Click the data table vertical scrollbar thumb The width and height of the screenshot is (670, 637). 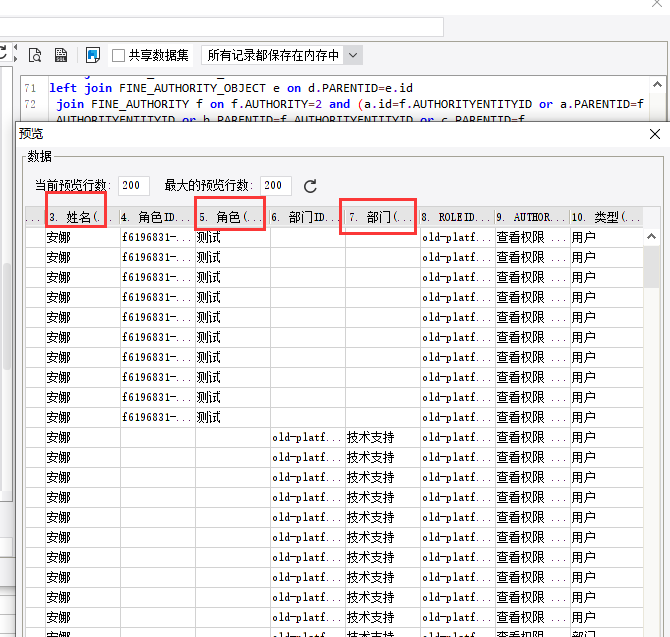651,267
